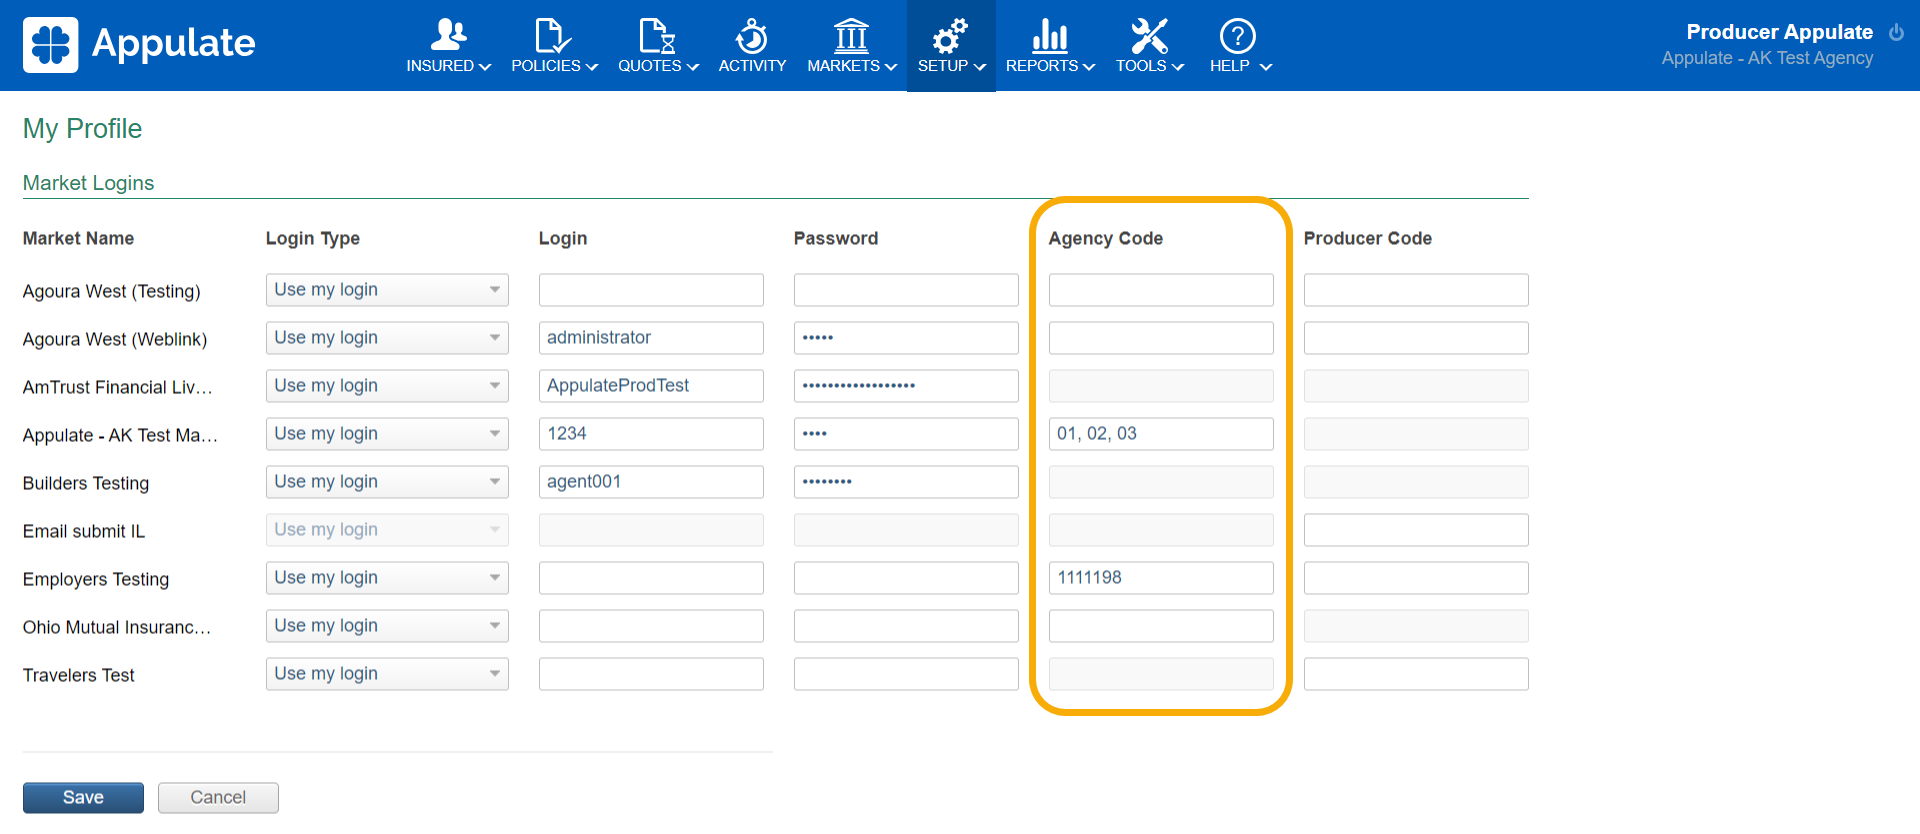Image resolution: width=1920 pixels, height=834 pixels.
Task: Expand Login Type dropdown for Builders Testing
Action: point(387,482)
